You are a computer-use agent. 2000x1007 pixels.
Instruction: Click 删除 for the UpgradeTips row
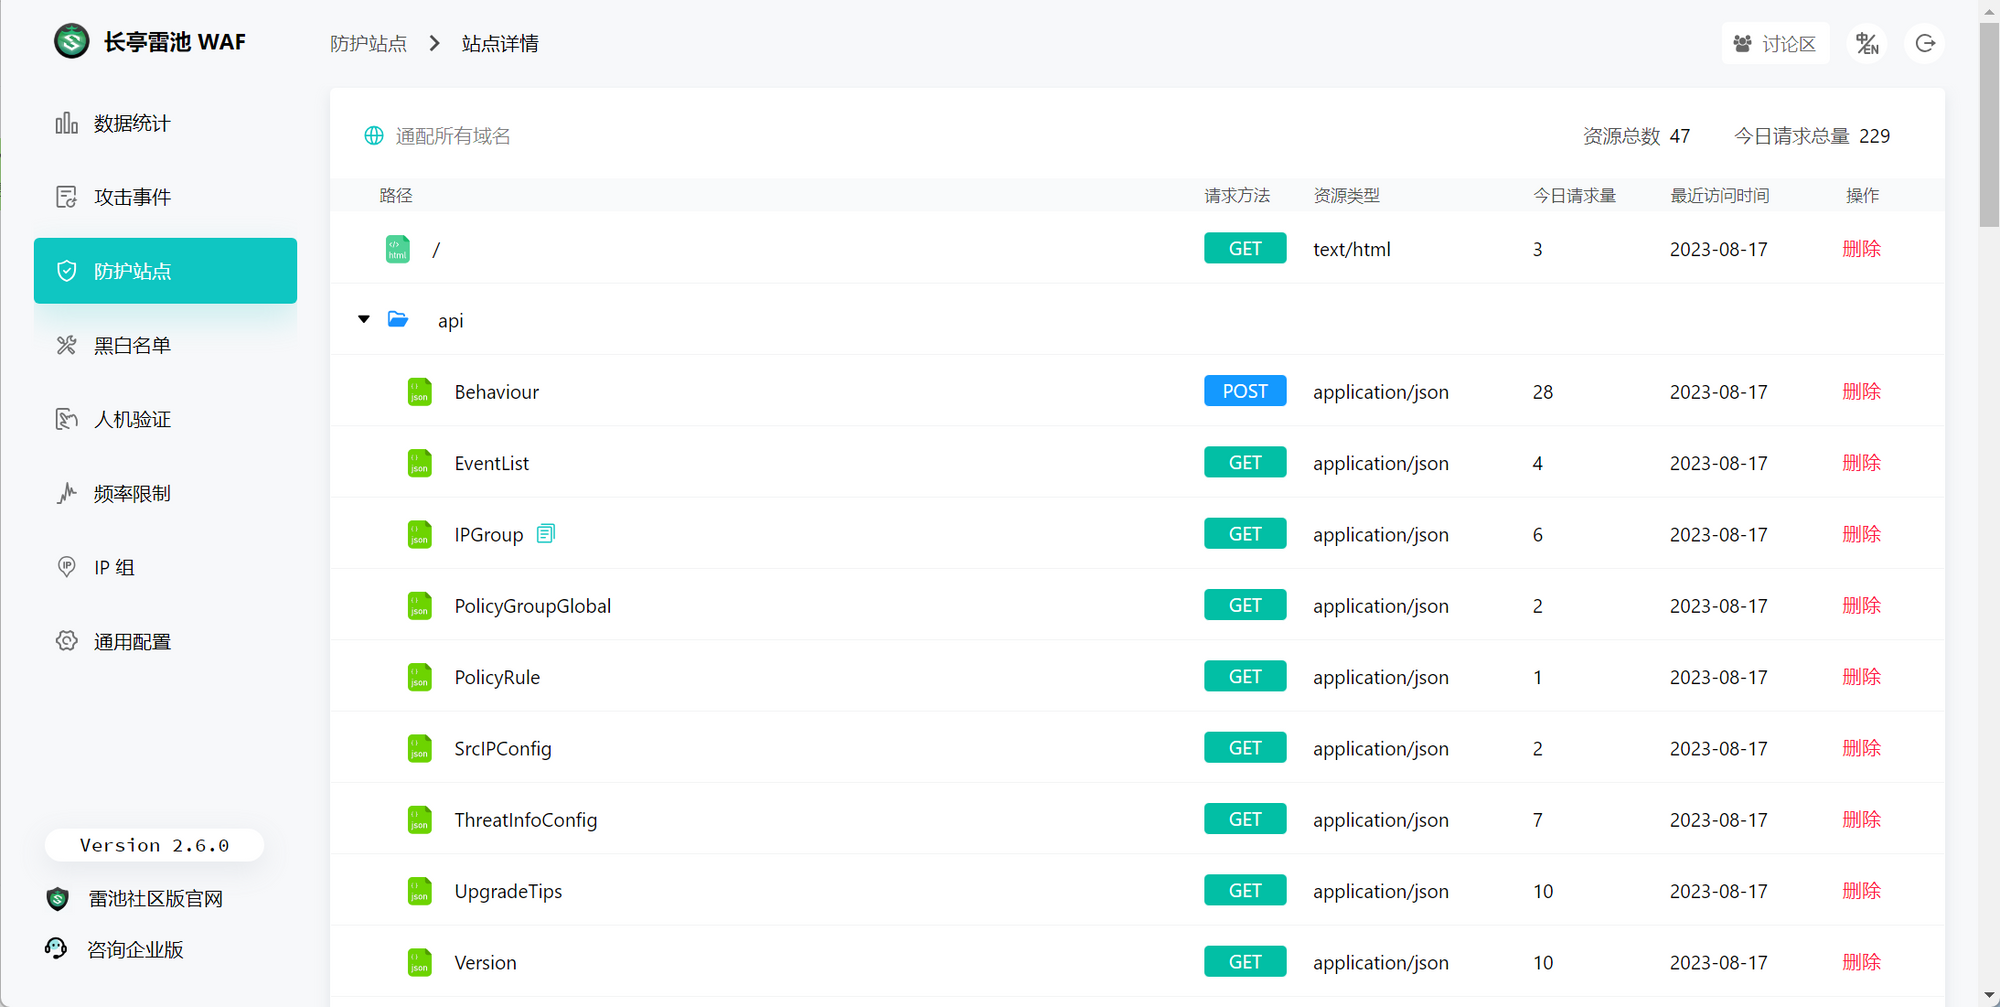tap(1861, 891)
